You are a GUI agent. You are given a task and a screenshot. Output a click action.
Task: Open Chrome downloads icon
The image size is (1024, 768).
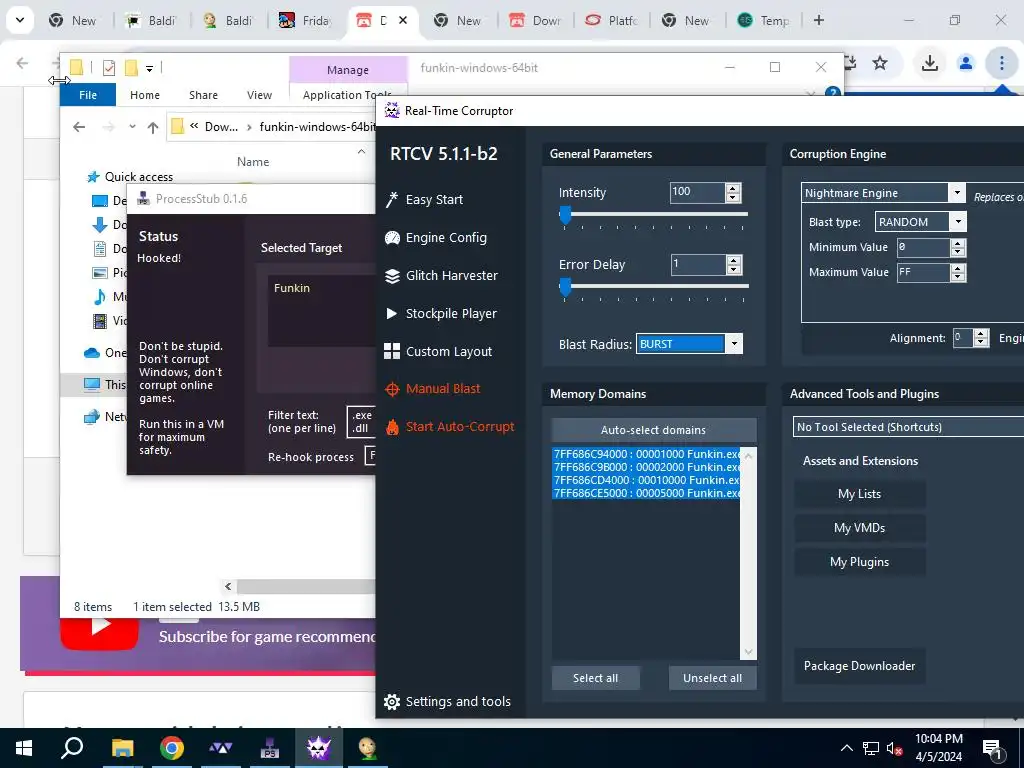(930, 63)
